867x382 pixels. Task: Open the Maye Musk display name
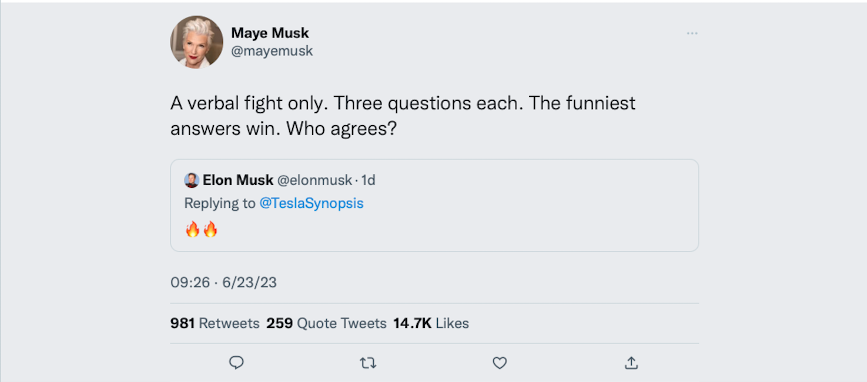pos(270,33)
